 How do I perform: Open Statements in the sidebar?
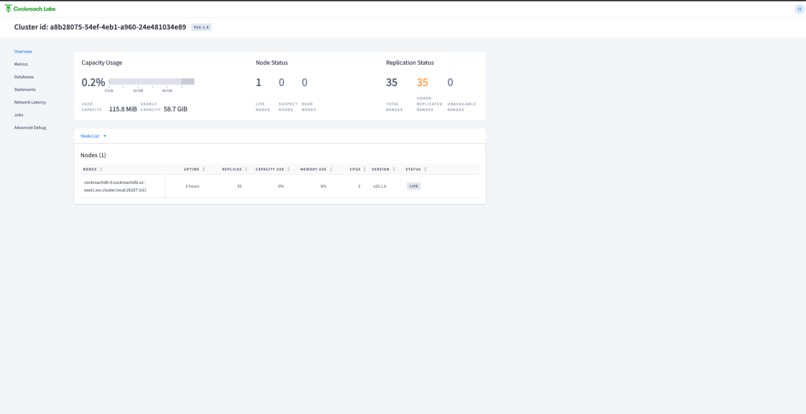(25, 89)
